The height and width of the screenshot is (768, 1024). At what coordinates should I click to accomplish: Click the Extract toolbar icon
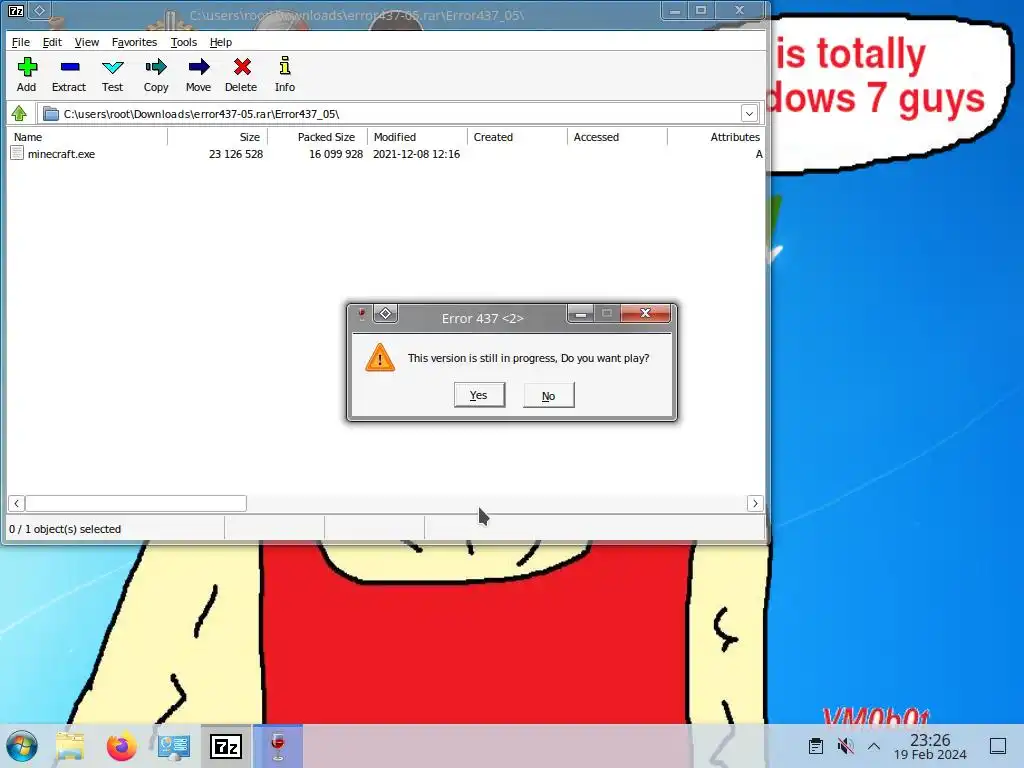point(69,74)
